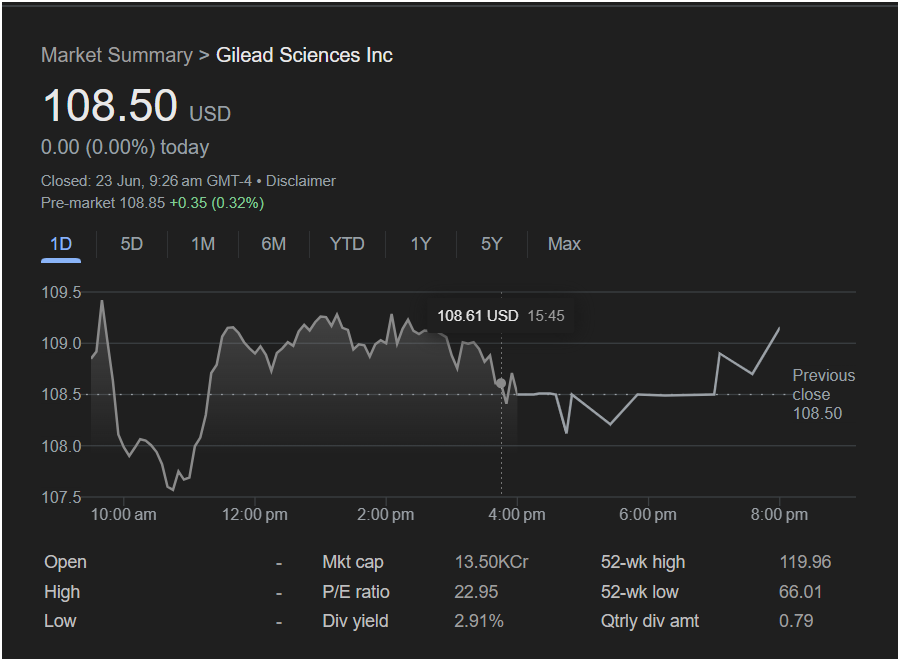900x661 pixels.
Task: Open the 1M chart tab
Action: [x=203, y=244]
